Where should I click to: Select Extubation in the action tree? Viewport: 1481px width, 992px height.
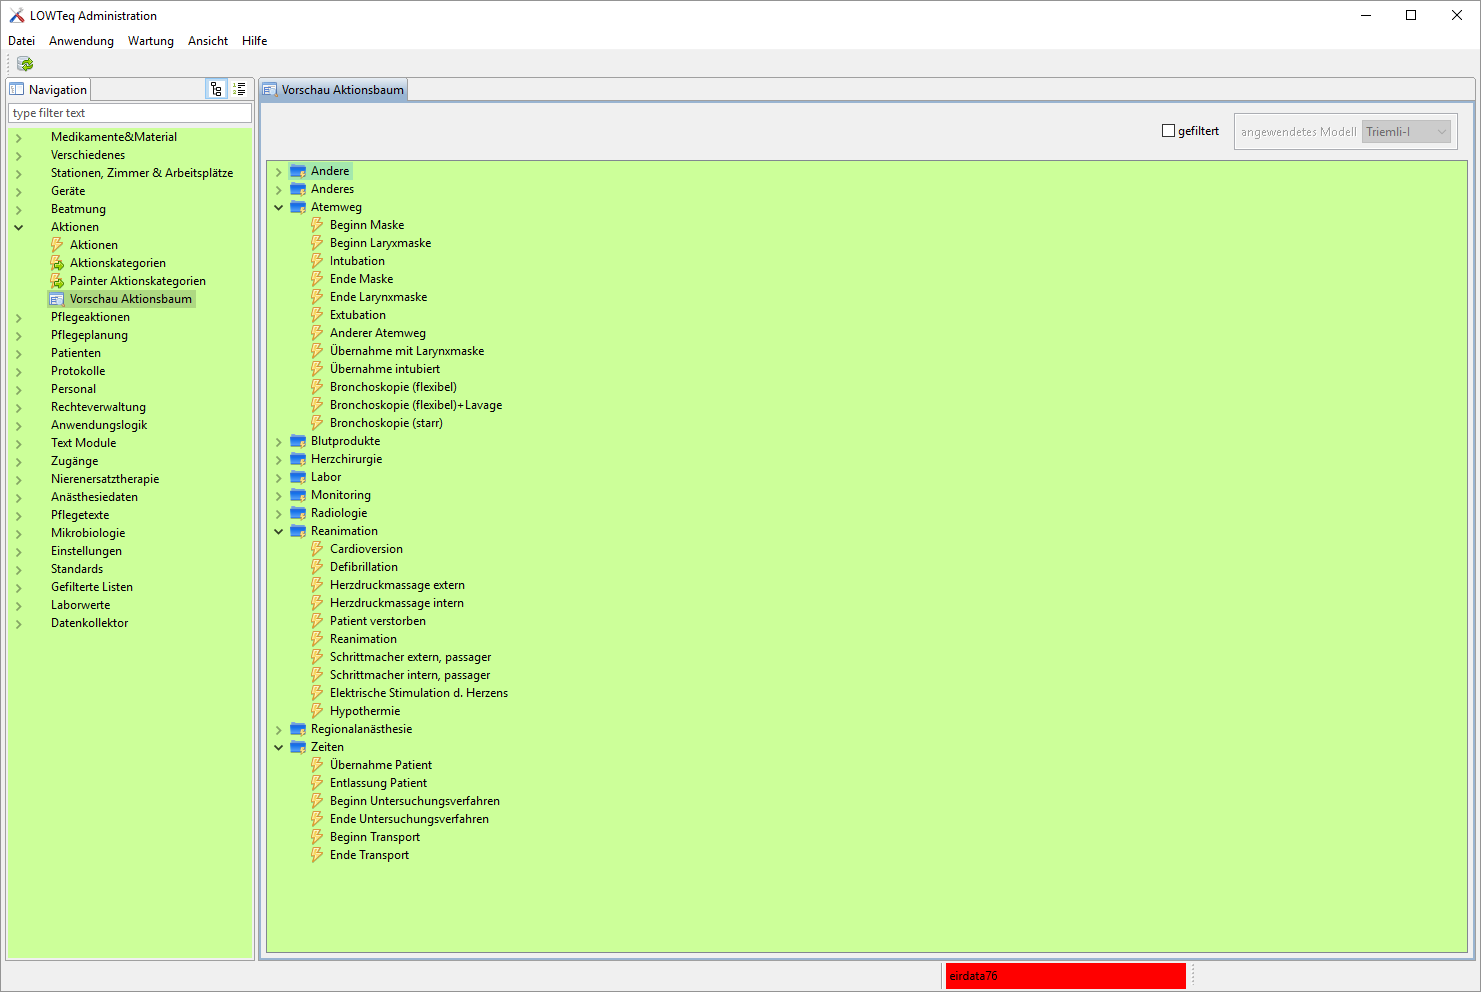[x=357, y=315]
